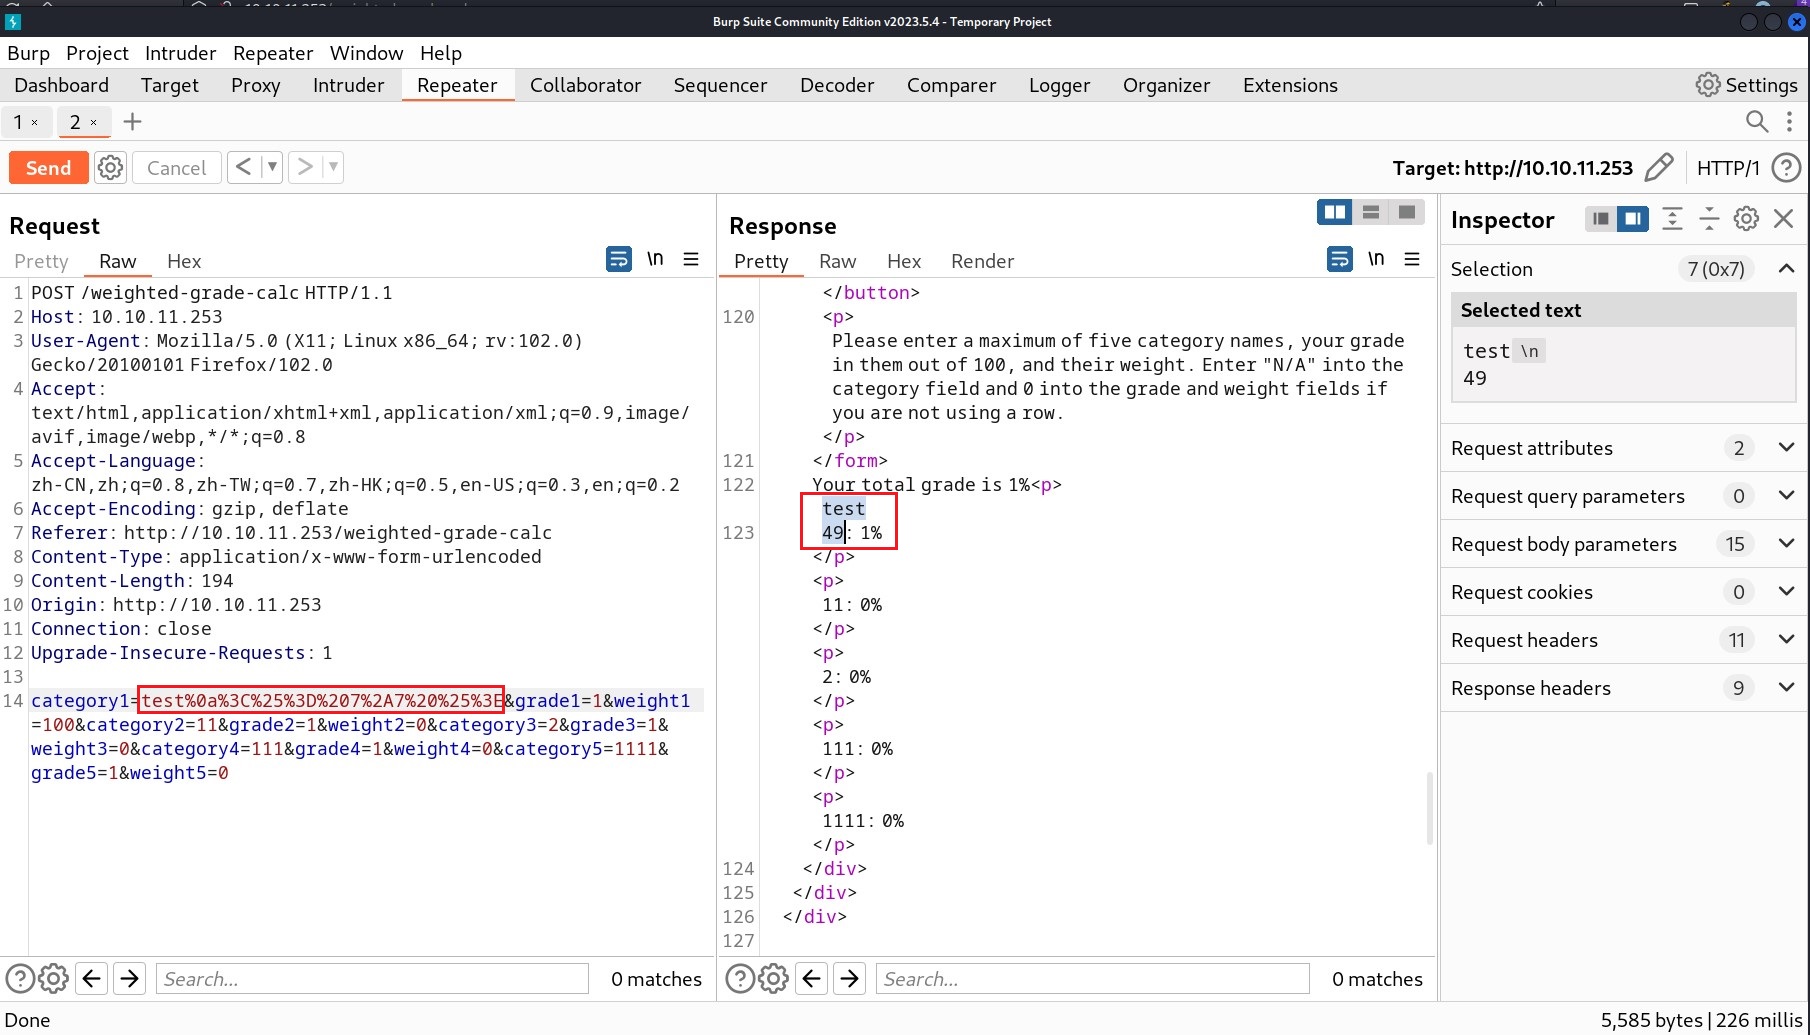Switch to the Extensions tab
1810x1035 pixels.
pos(1290,85)
